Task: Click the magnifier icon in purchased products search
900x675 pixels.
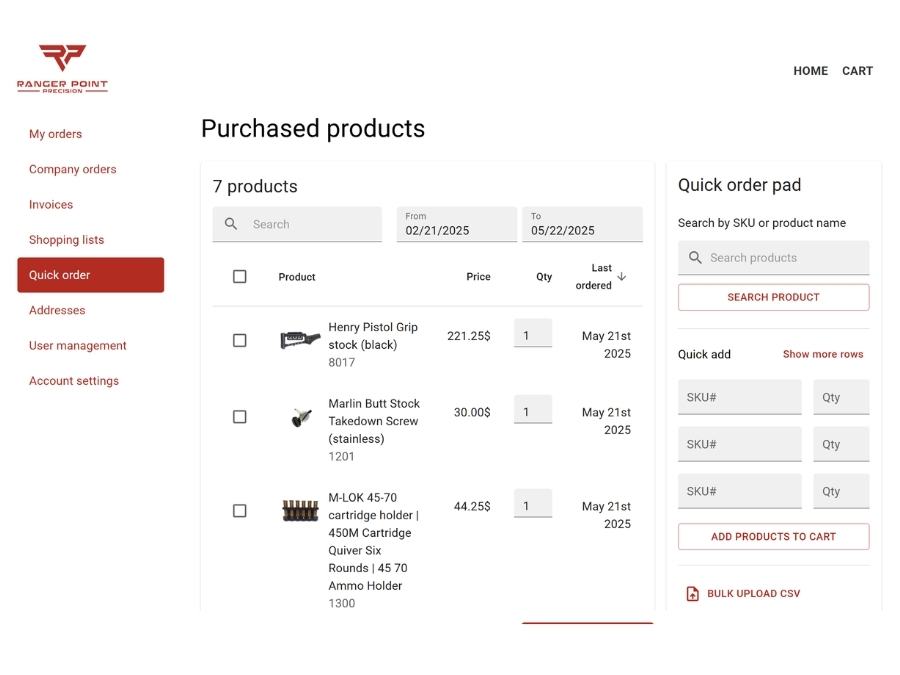Action: coord(231,224)
